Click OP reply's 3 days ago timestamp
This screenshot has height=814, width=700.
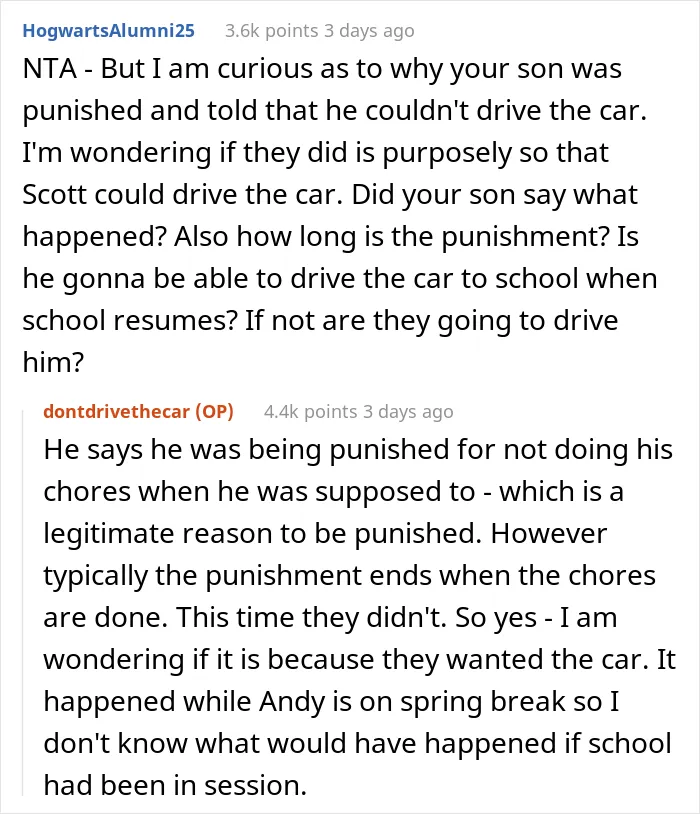point(408,412)
